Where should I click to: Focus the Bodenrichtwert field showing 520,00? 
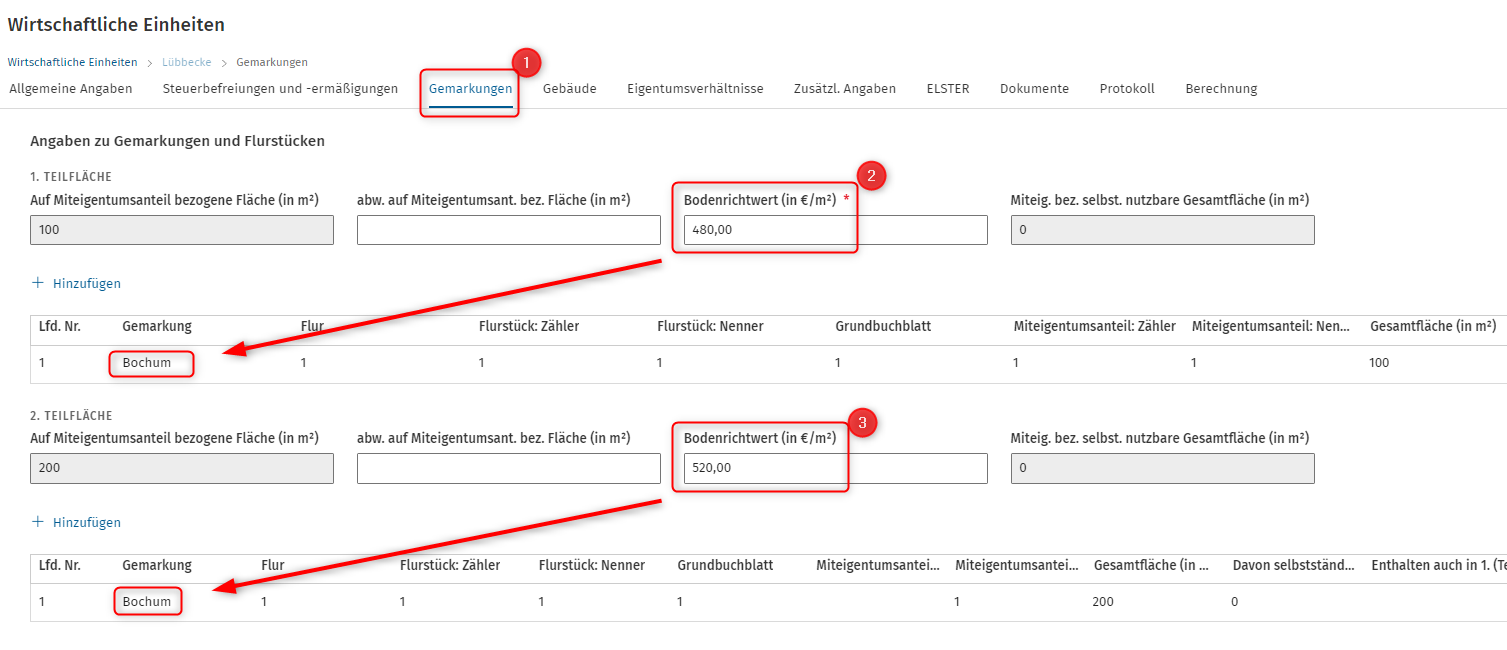point(836,469)
